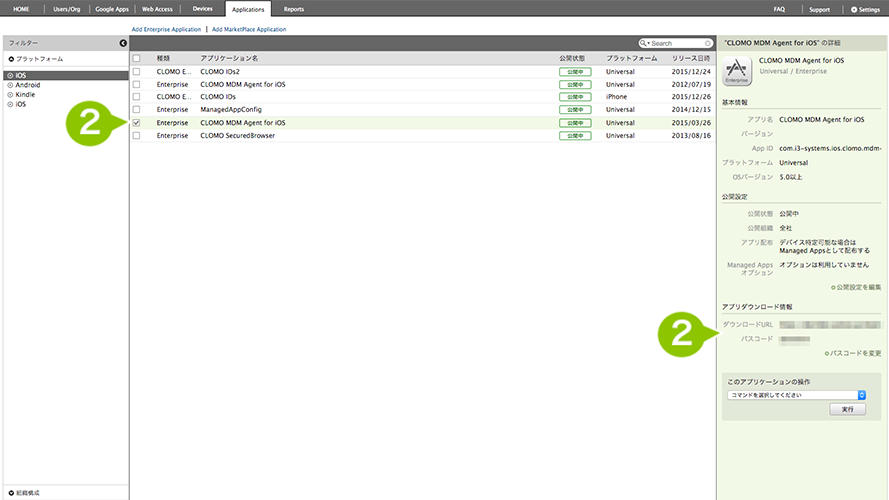Click the 2013/08/16 release date cell
Screen dimensions: 889x500
tap(691, 135)
